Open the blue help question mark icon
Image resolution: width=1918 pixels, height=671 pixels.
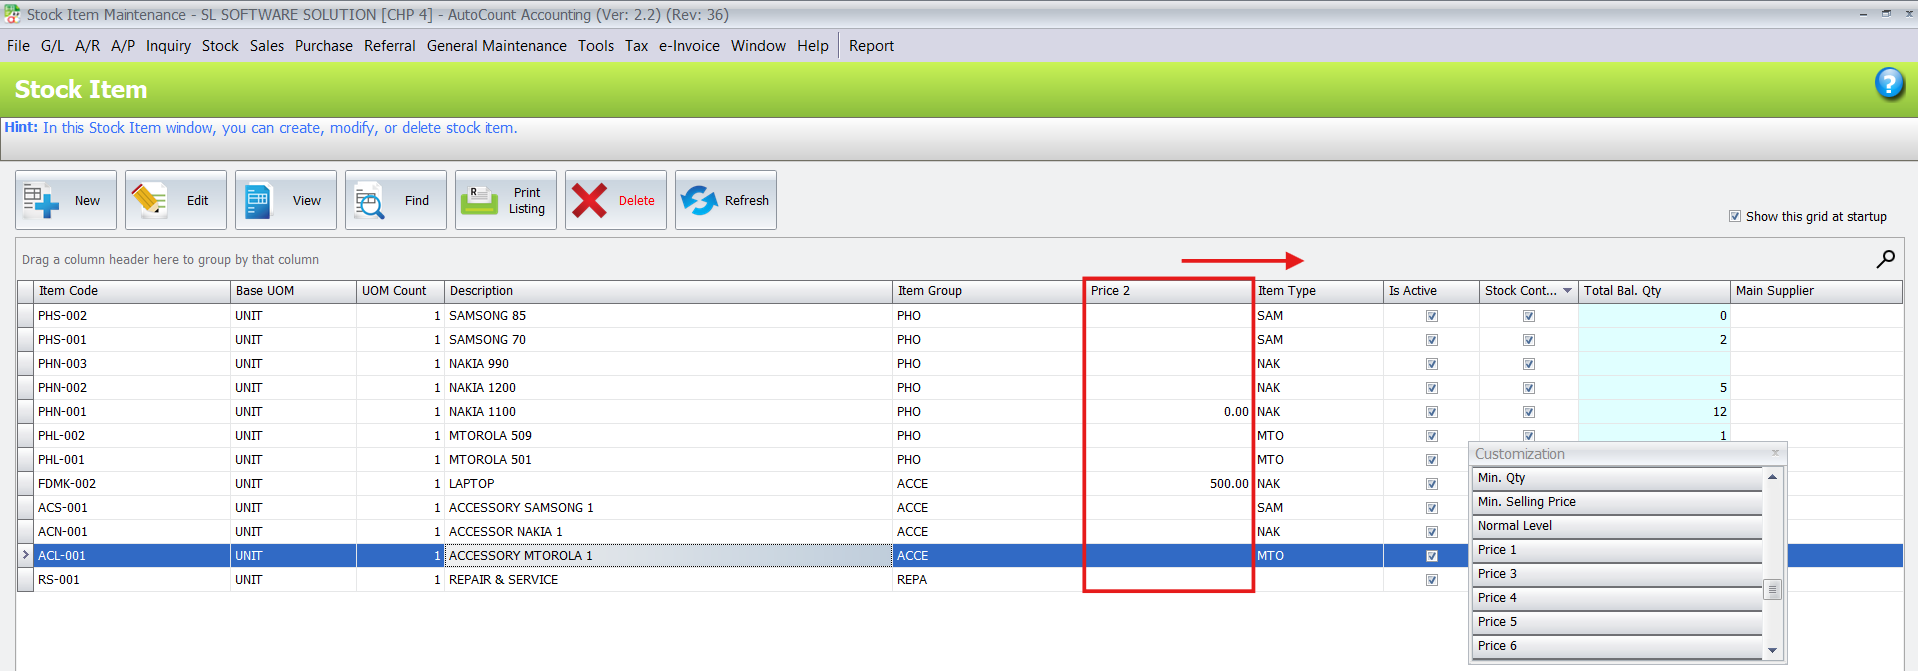coord(1888,84)
